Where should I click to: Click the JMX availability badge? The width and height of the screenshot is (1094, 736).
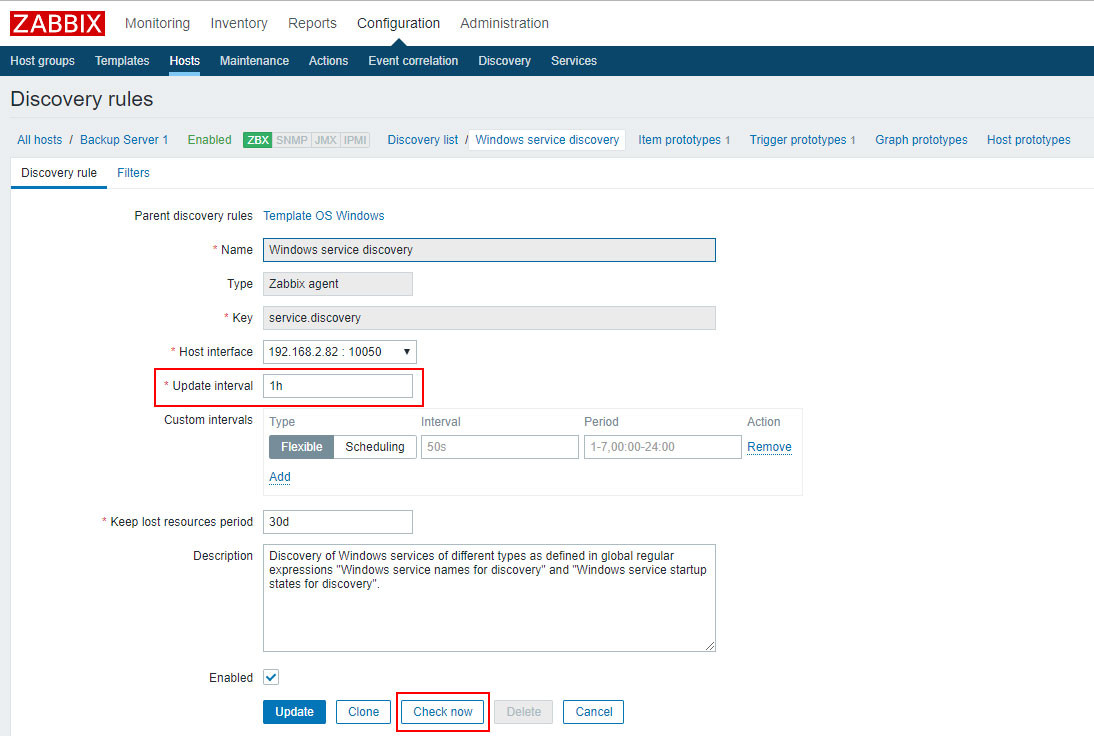tap(325, 140)
